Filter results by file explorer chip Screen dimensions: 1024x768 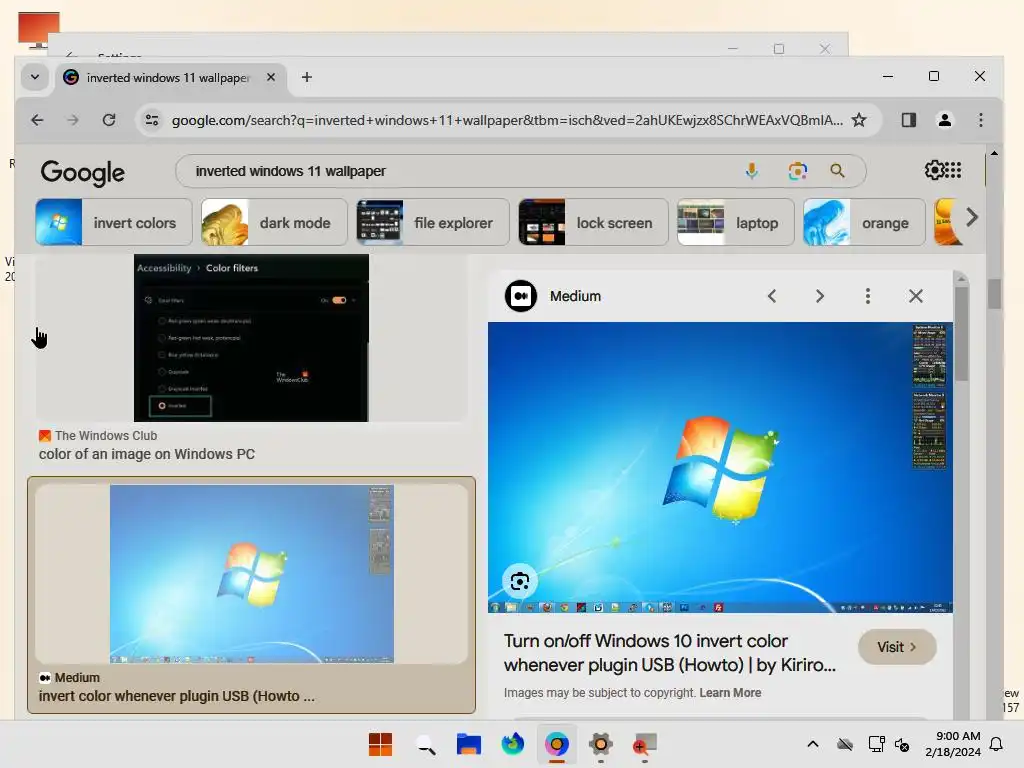pyautogui.click(x=432, y=223)
